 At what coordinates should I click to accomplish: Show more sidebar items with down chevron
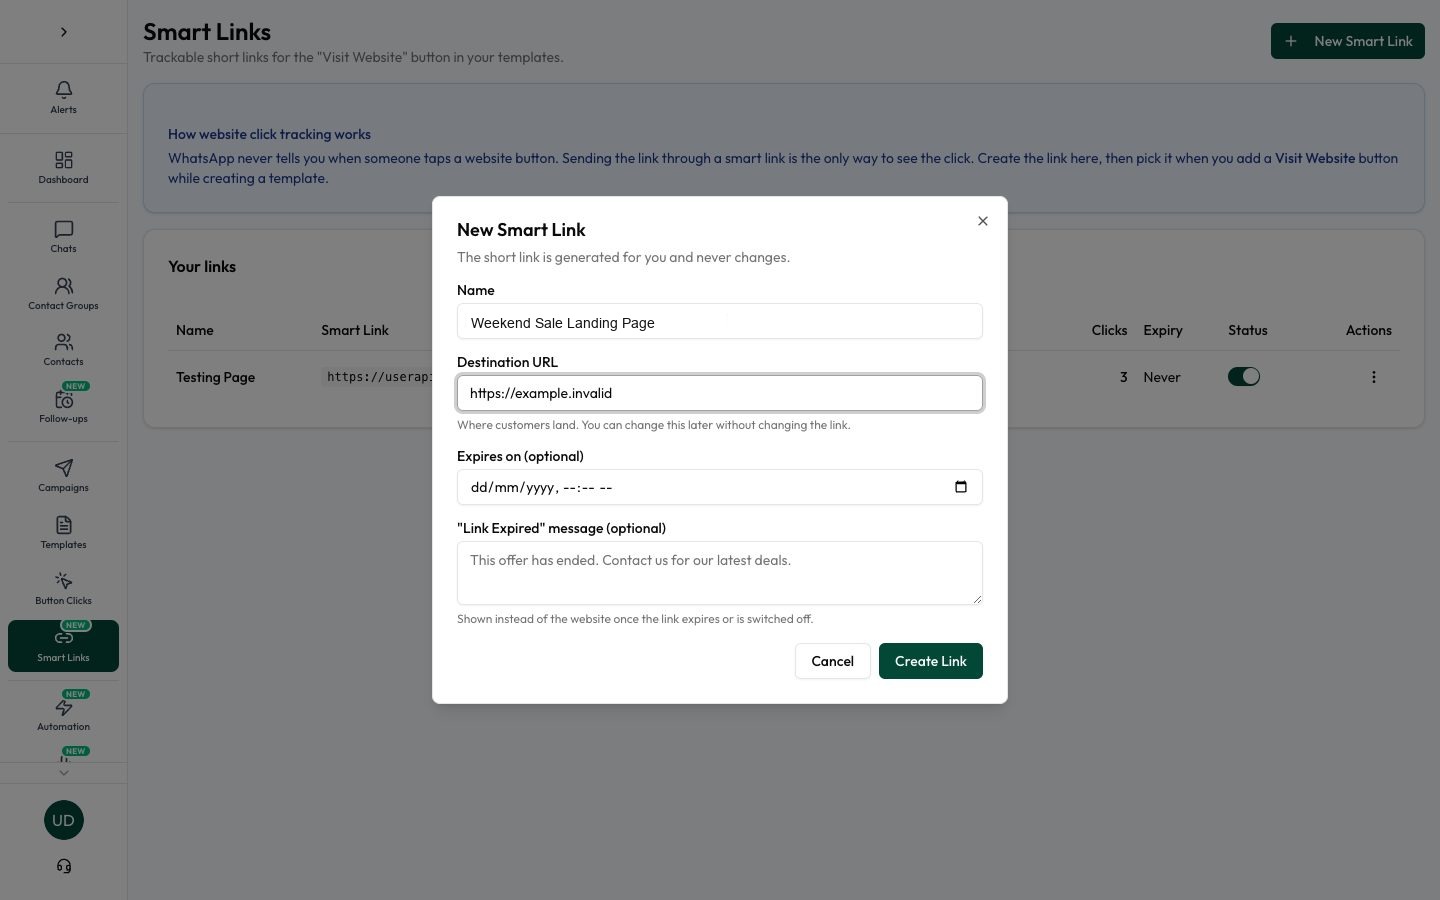64,773
